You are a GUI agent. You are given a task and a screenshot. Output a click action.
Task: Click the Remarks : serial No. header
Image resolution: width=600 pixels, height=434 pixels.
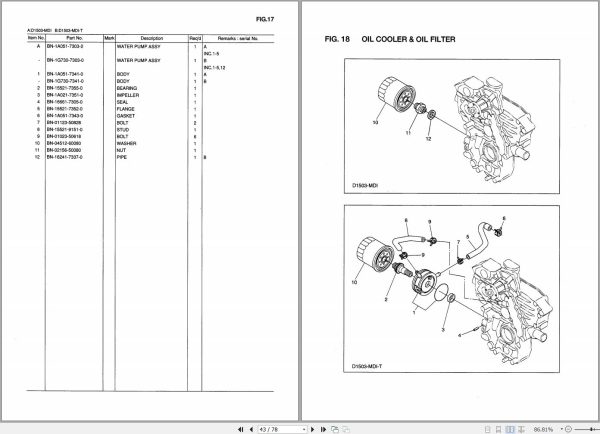(238, 38)
